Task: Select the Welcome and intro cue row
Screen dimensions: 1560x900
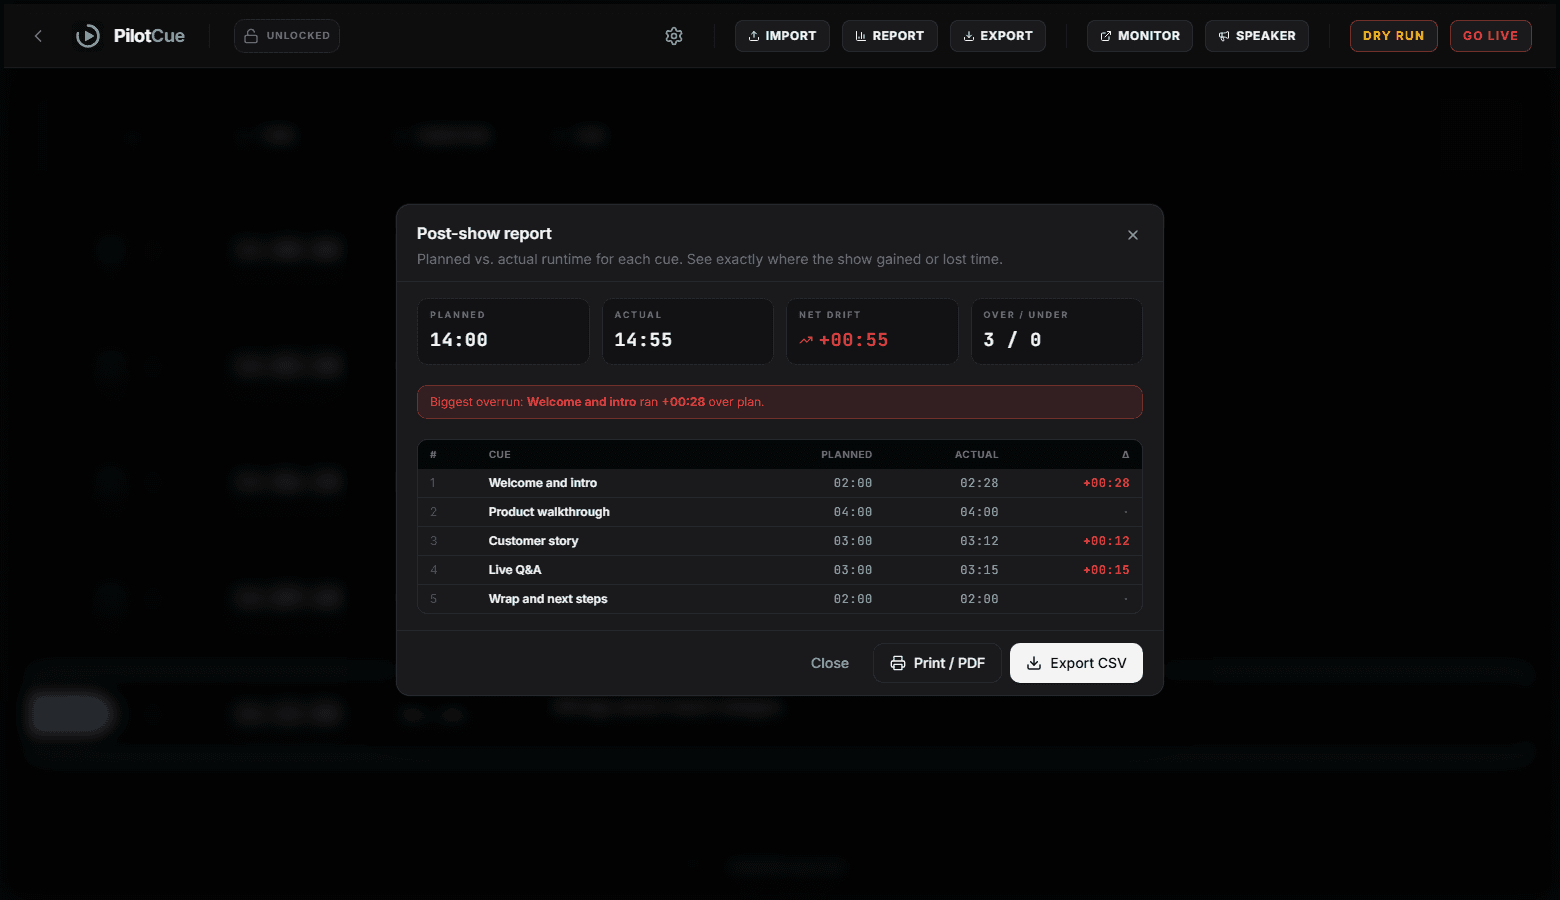Action: click(780, 483)
